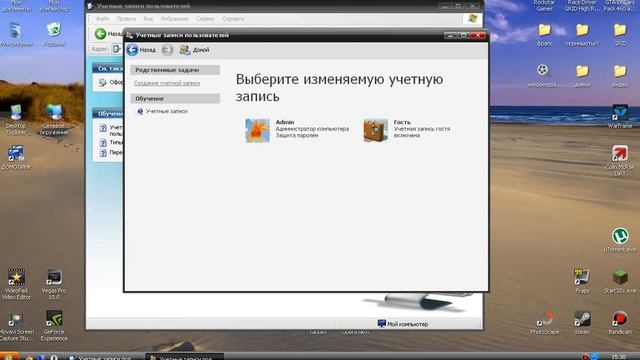Launch Bandicam desktop shortcut
Image resolution: width=640 pixels, height=360 pixels.
(620, 319)
